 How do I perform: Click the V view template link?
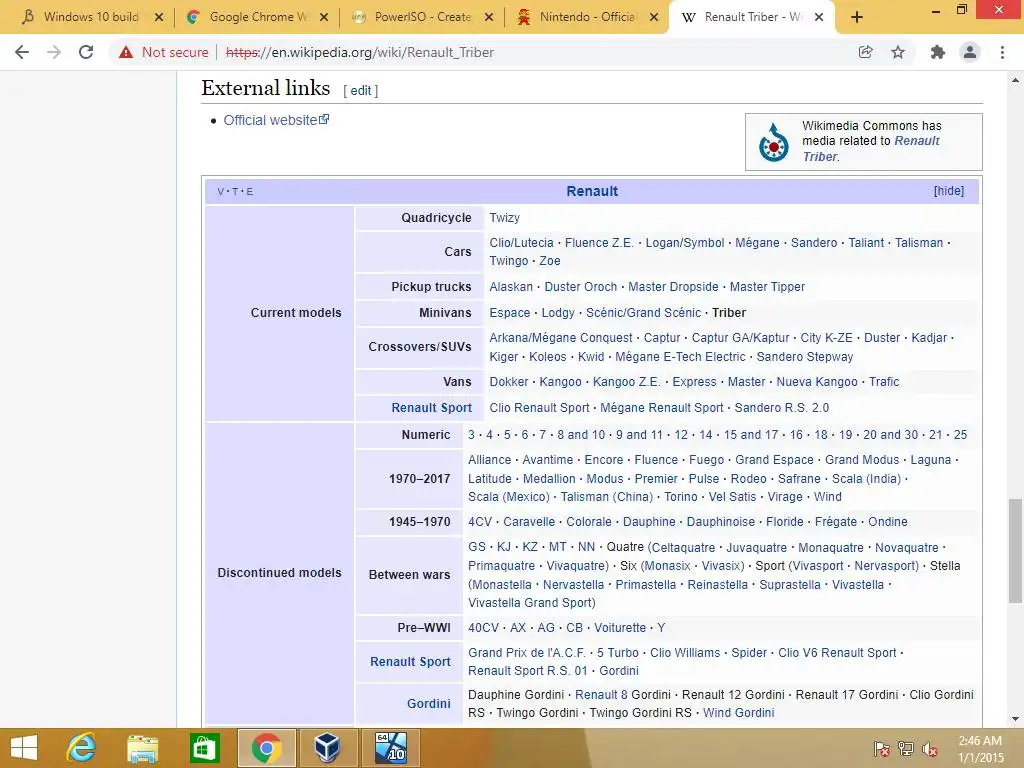point(220,192)
